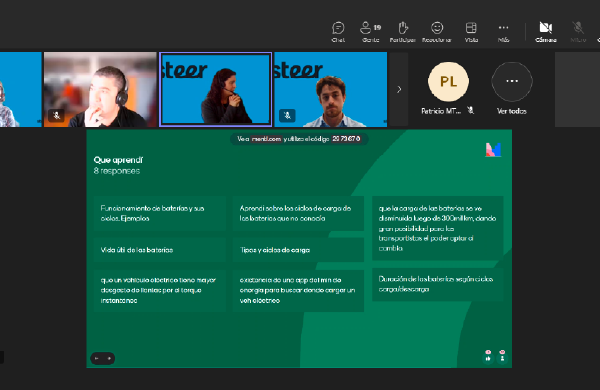Image resolution: width=600 pixels, height=390 pixels.
Task: Raise hand with the Participar button
Action: coord(403,32)
